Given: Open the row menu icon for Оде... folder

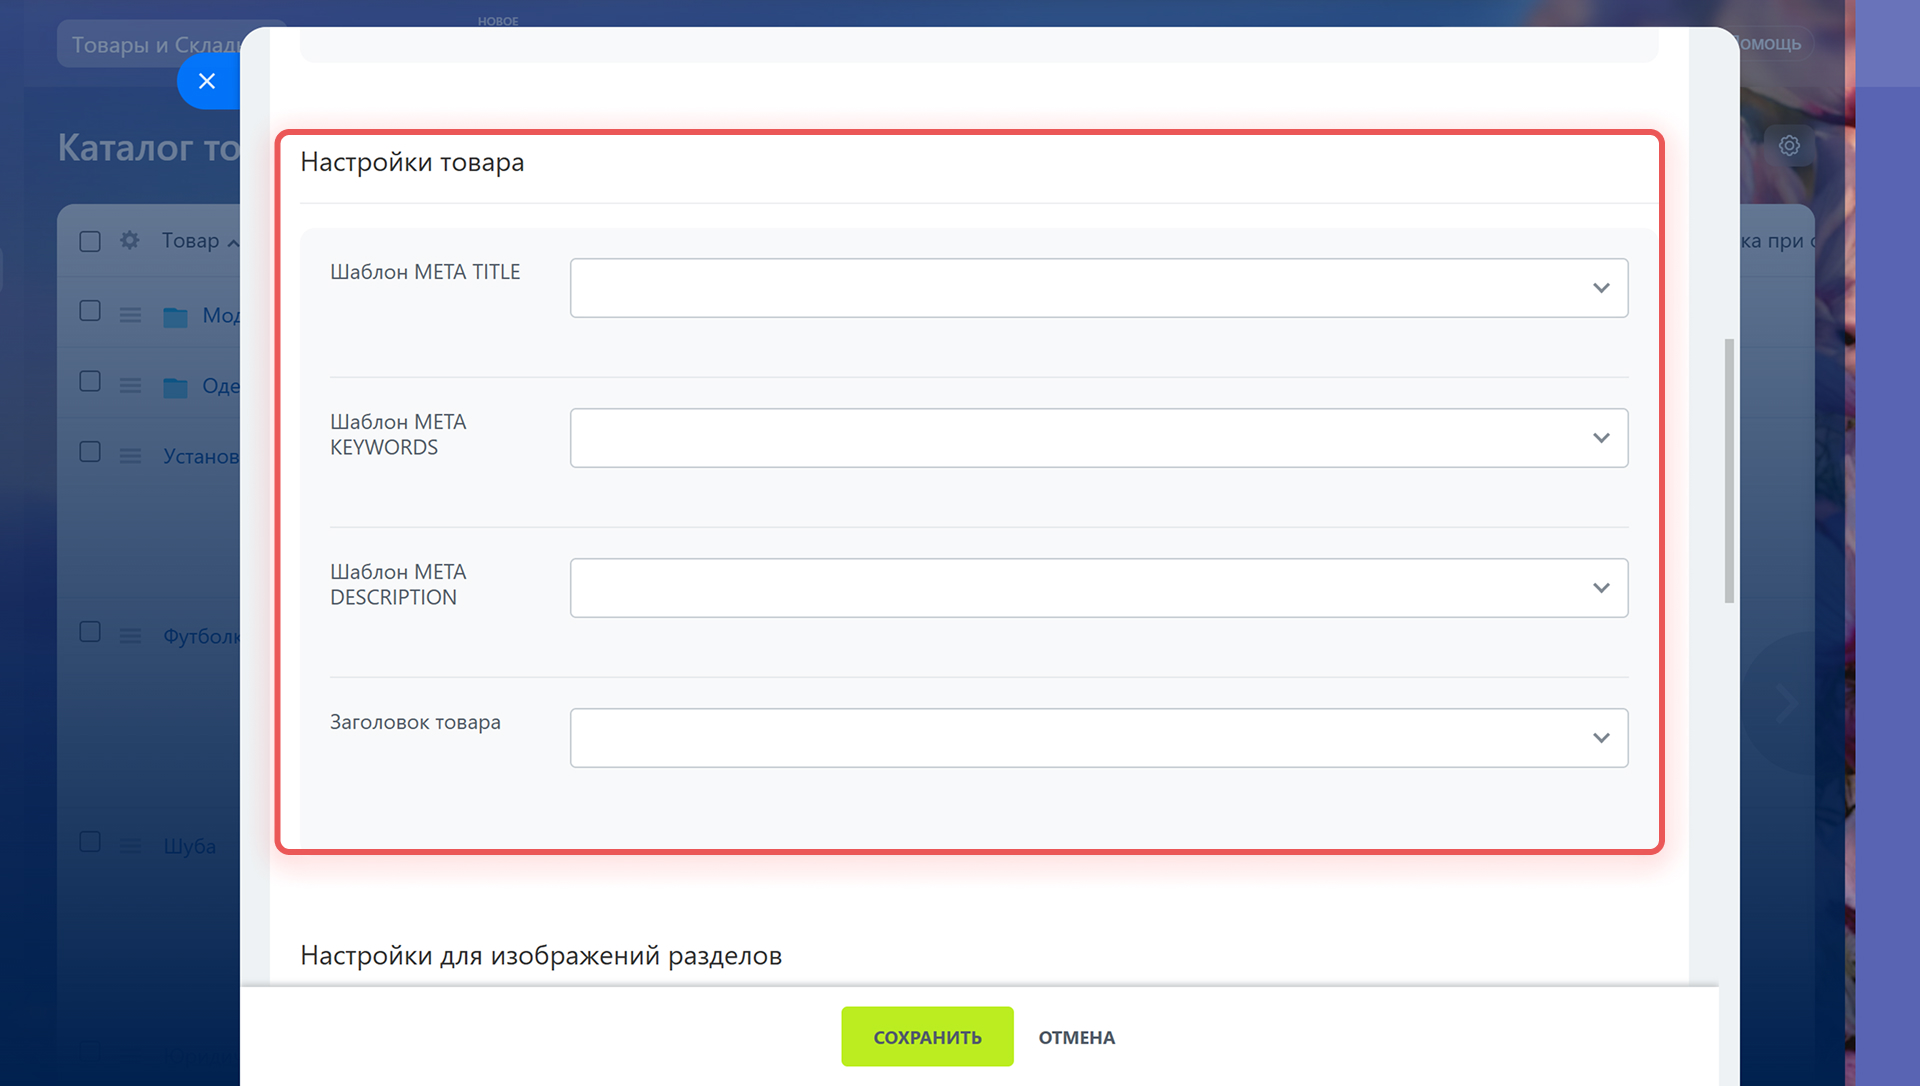Looking at the screenshot, I should point(130,385).
